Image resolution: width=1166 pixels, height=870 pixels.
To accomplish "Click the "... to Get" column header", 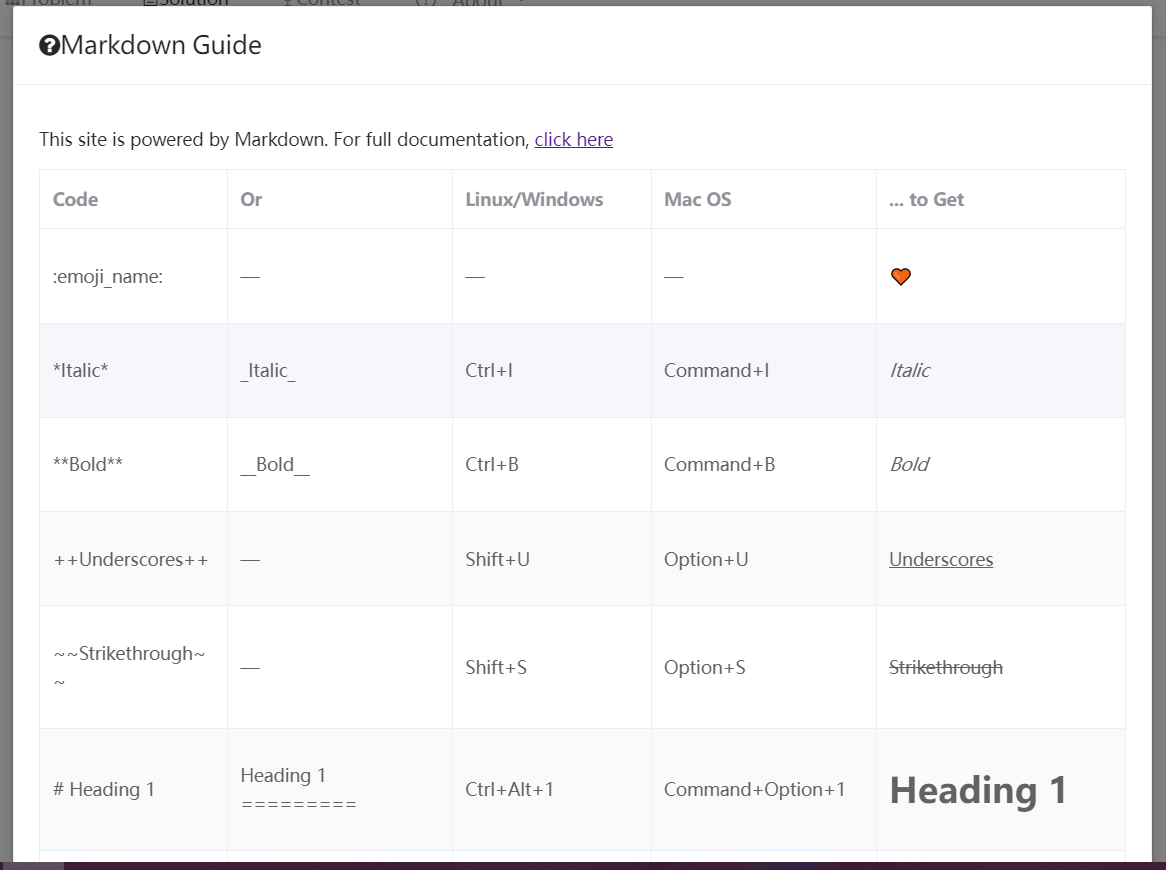I will coord(926,199).
